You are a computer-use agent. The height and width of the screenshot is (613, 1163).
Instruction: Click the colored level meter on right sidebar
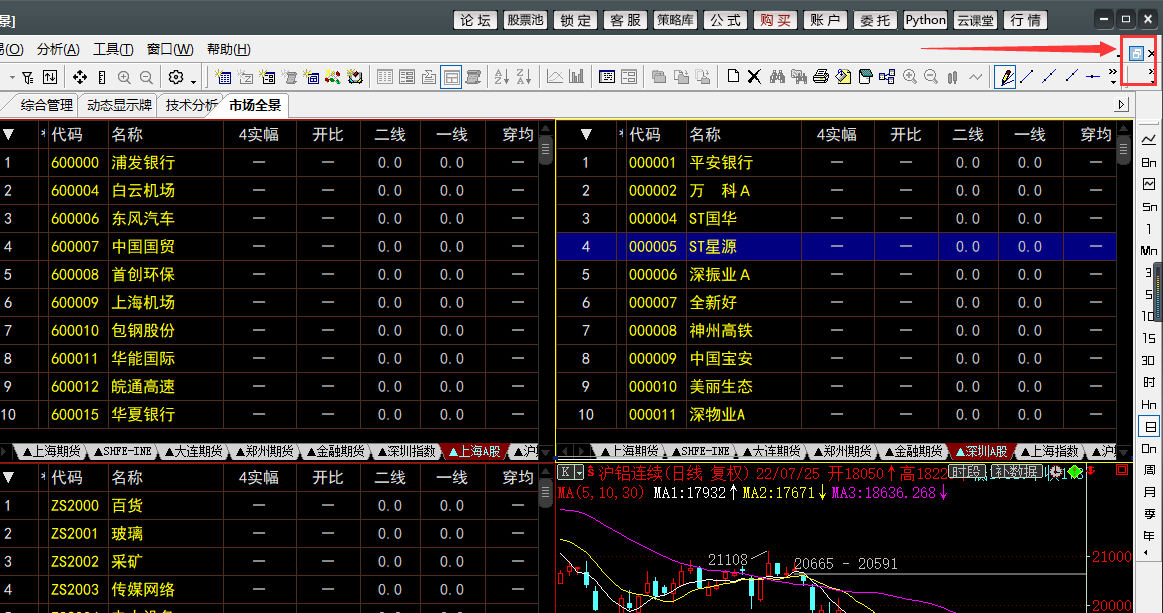click(x=1159, y=293)
